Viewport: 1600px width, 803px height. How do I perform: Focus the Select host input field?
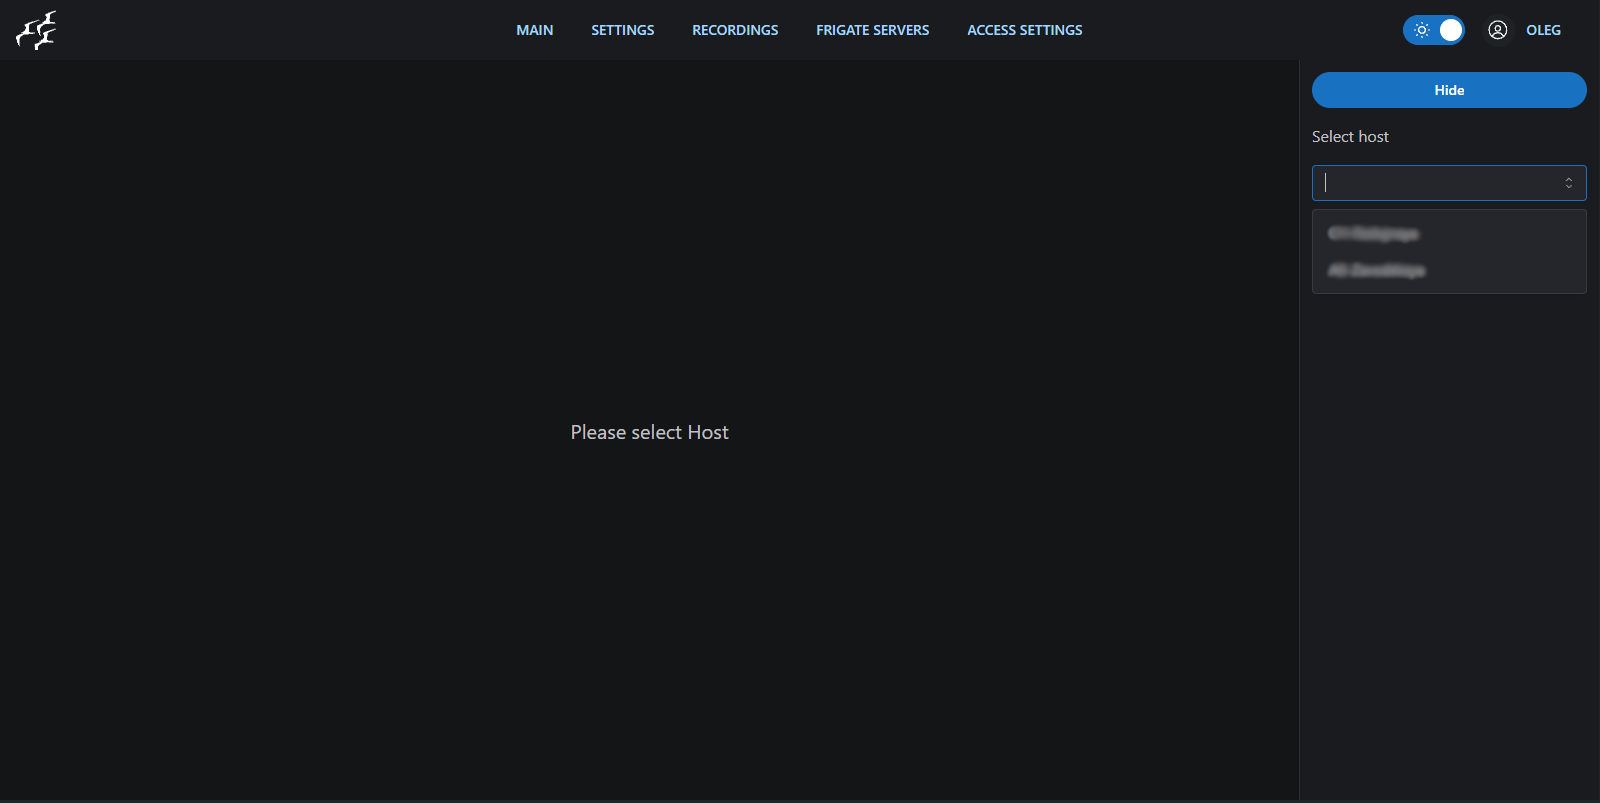point(1440,183)
